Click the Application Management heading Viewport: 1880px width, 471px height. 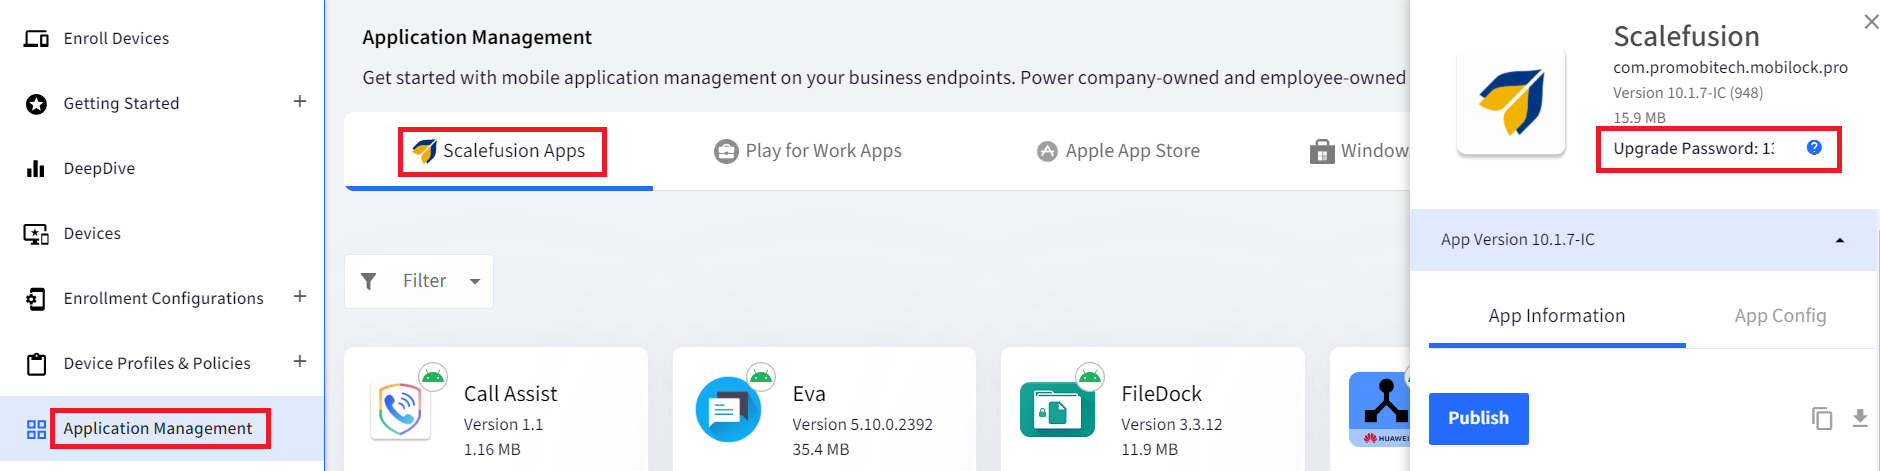(477, 37)
